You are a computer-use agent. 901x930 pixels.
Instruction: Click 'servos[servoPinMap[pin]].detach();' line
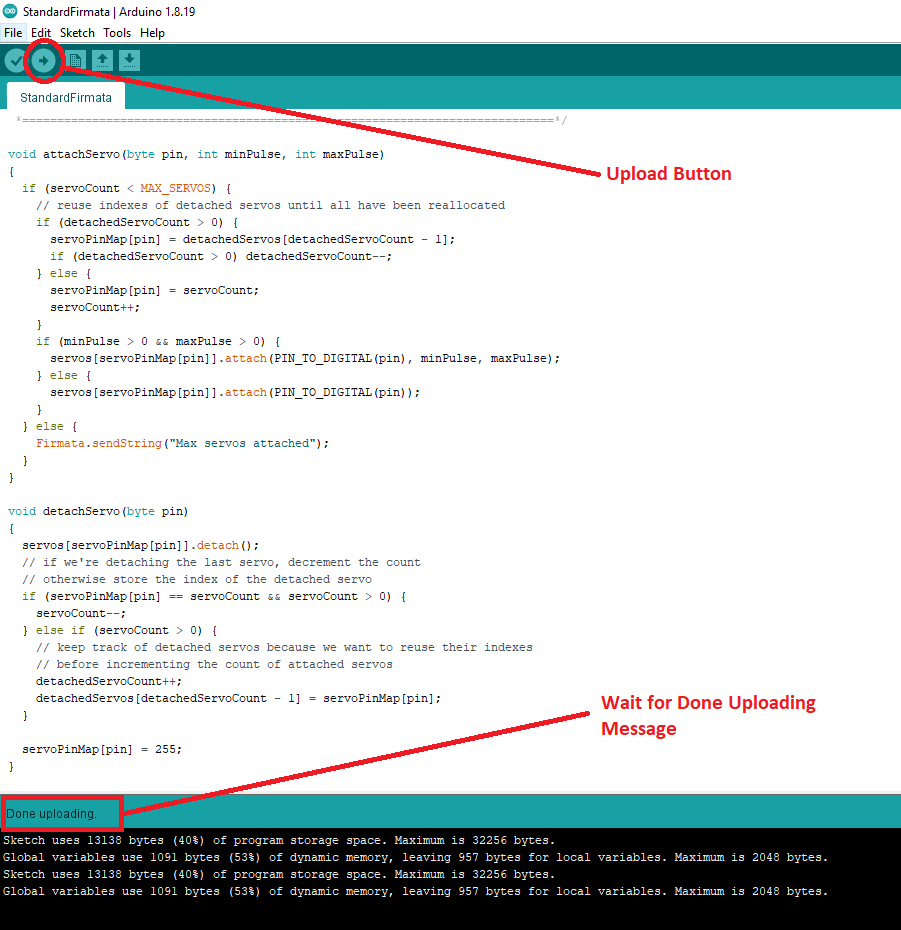(x=141, y=545)
